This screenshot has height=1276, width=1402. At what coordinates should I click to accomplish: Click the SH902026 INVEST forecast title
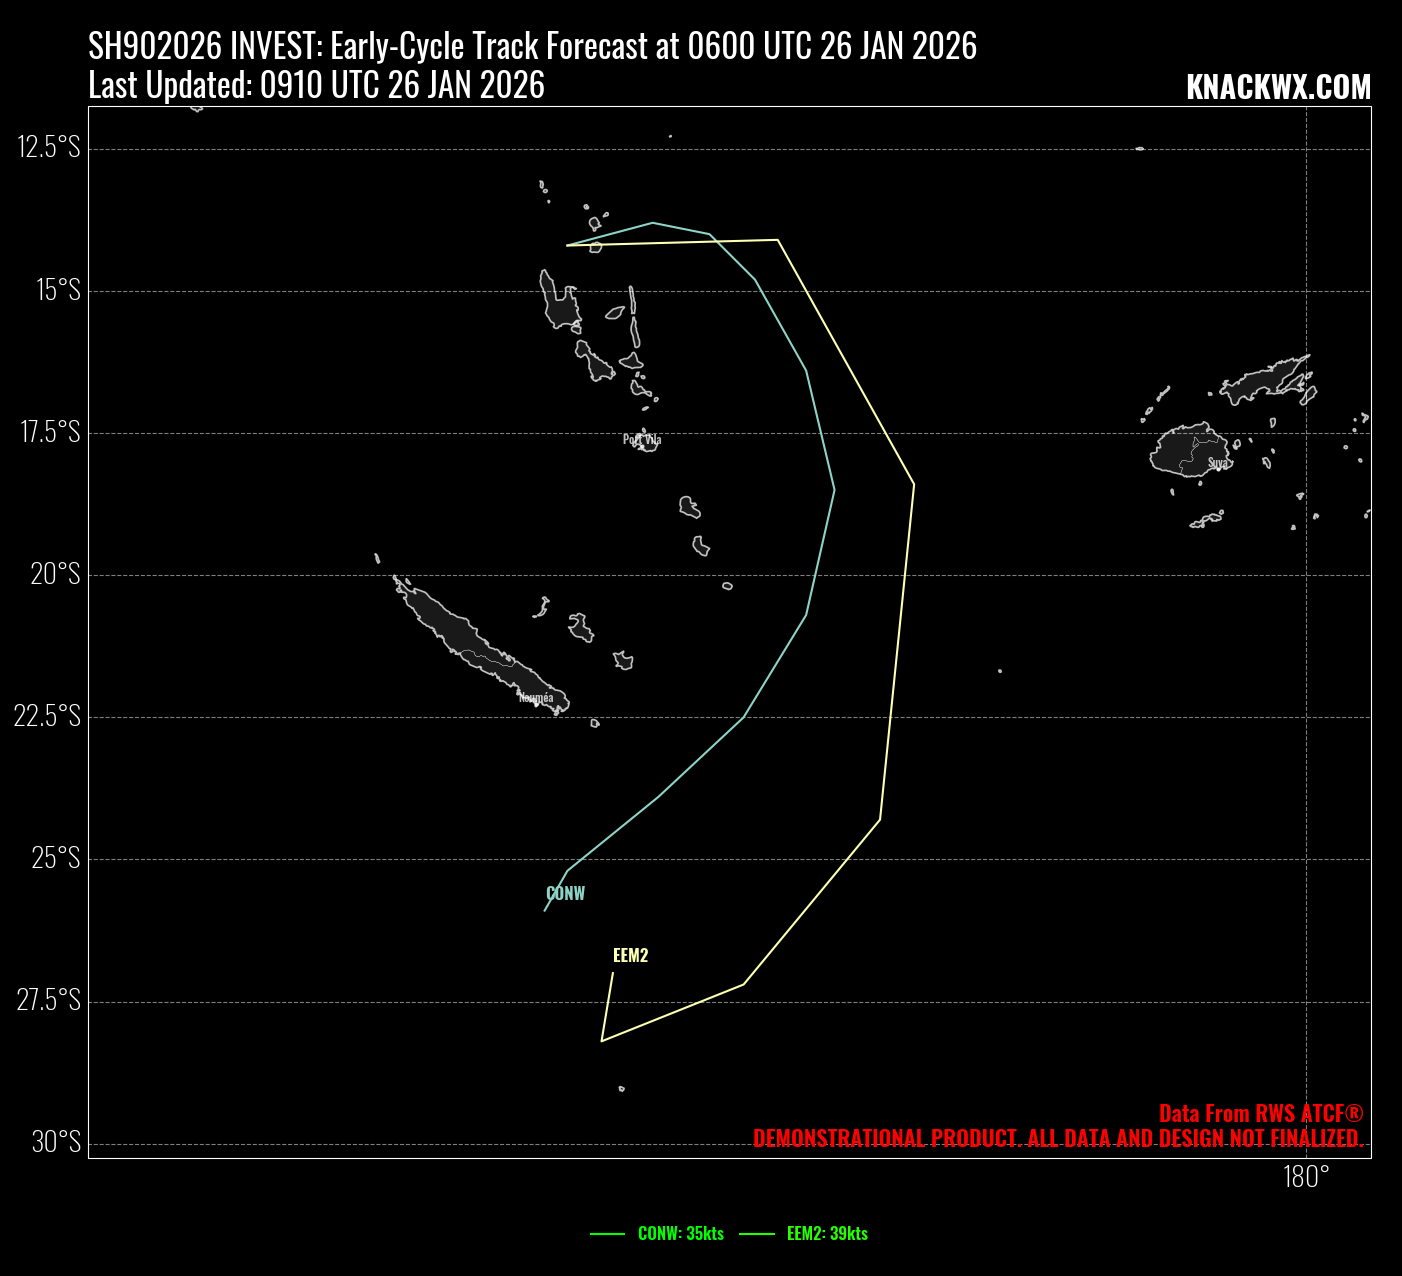point(532,46)
